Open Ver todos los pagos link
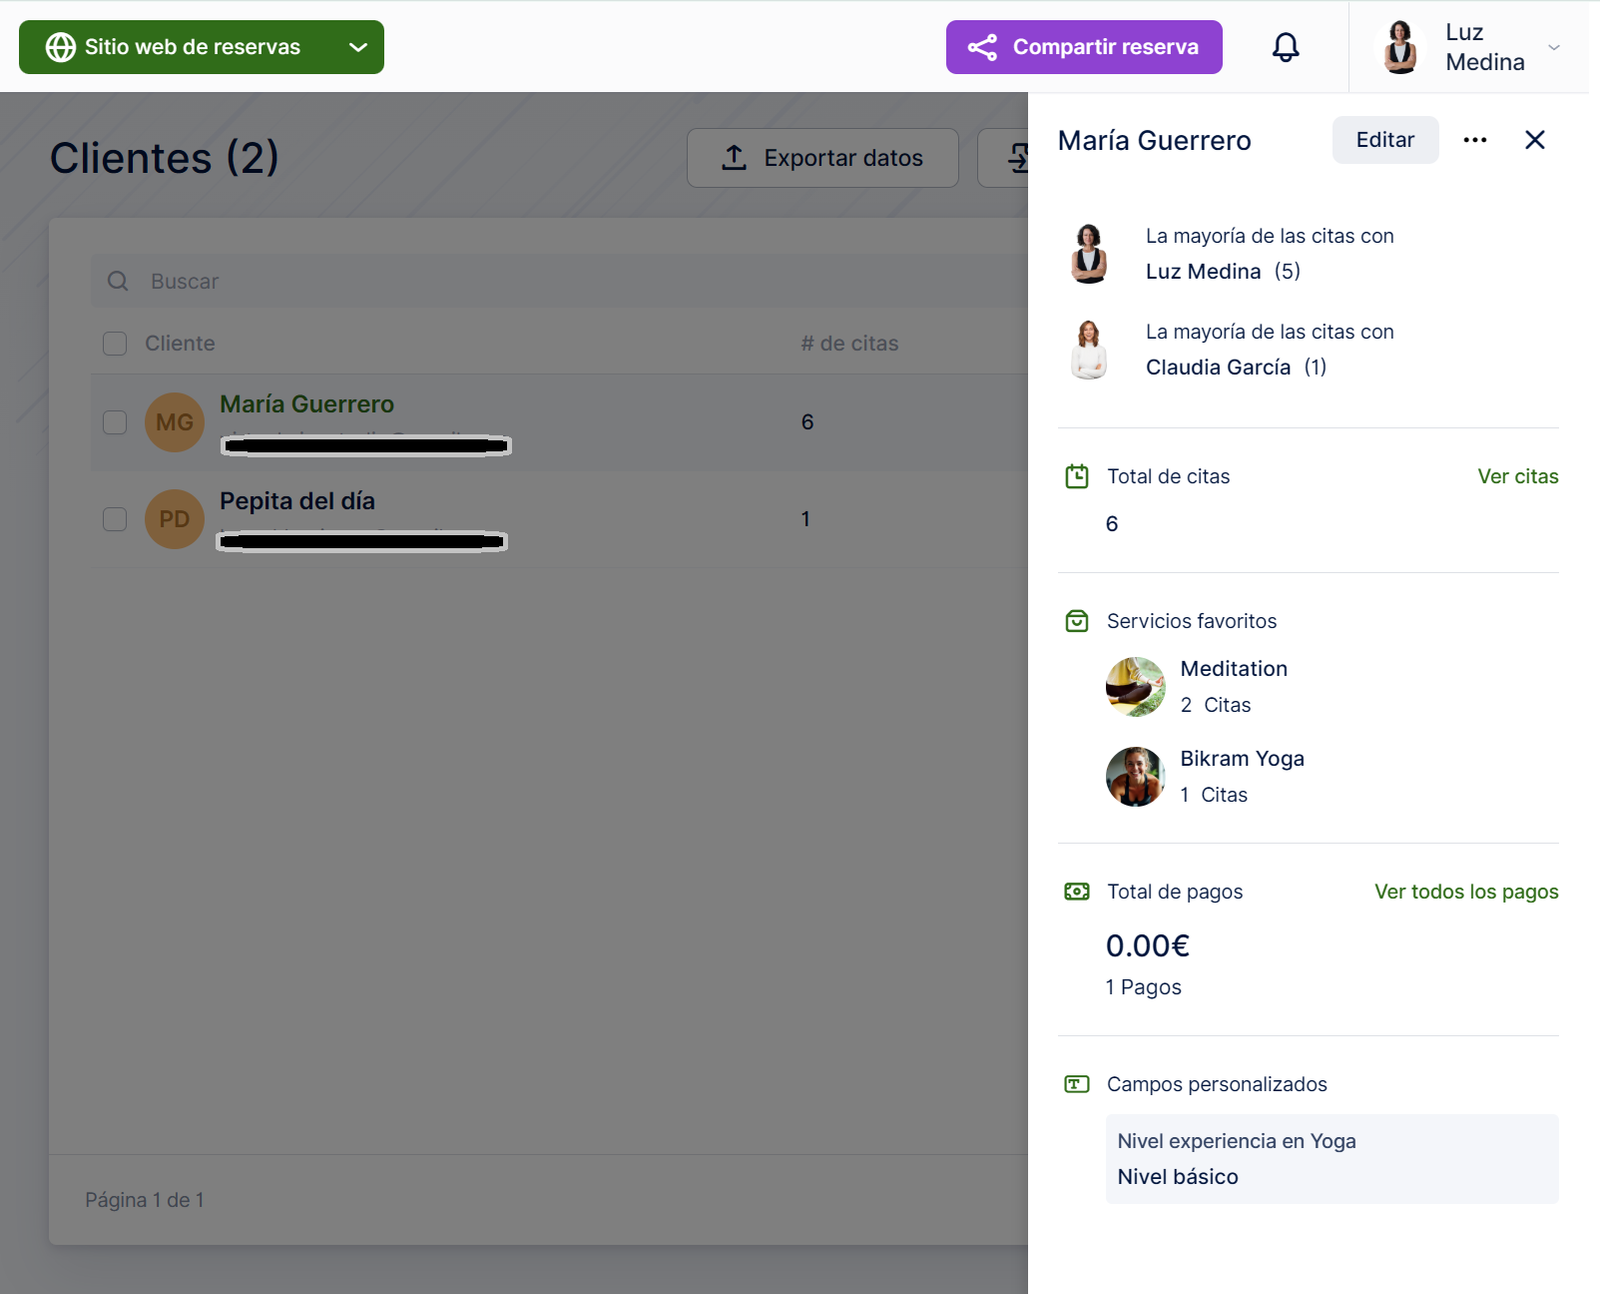Screen dimensions: 1600x1294 point(1465,891)
